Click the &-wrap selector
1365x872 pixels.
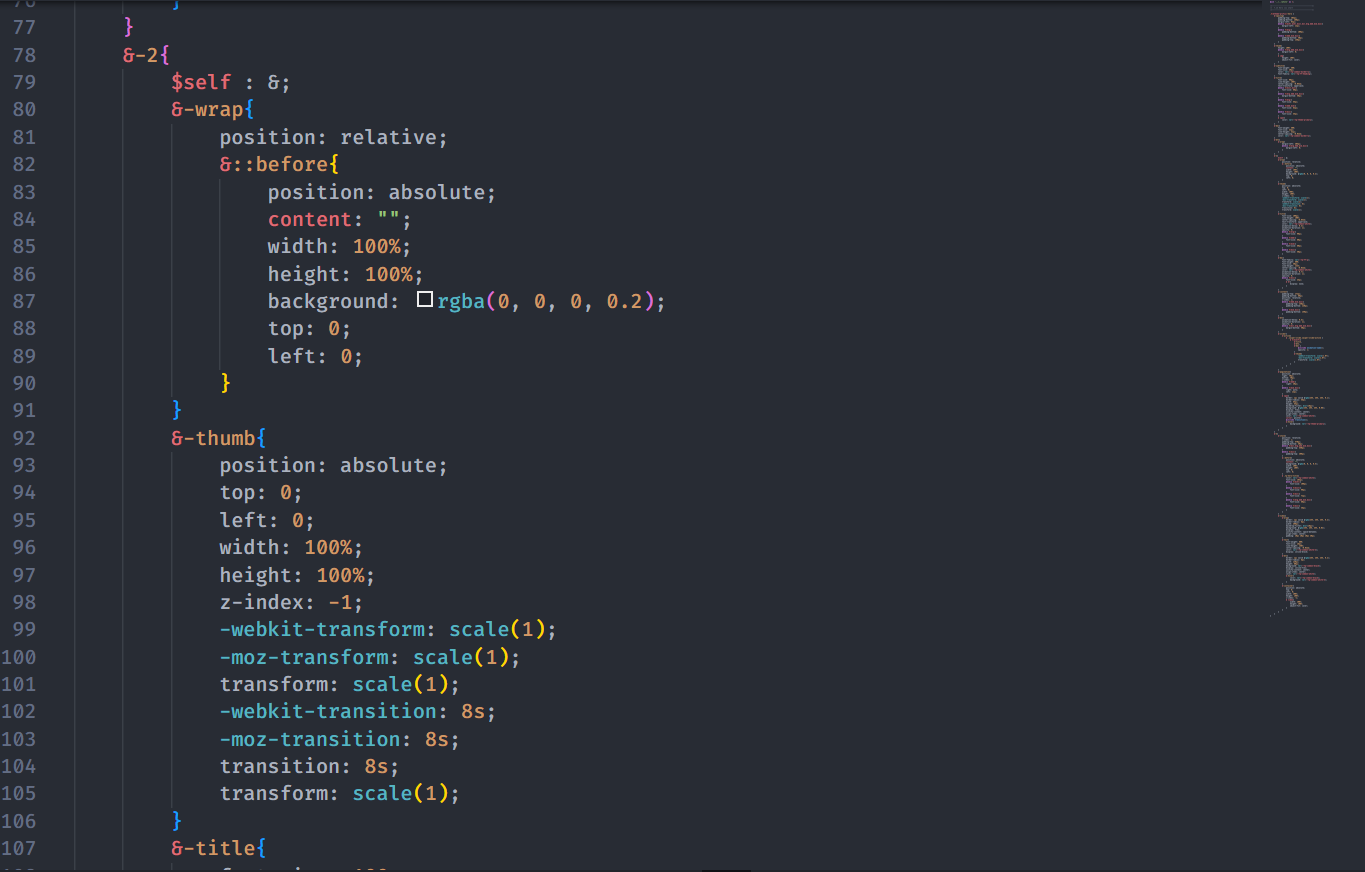tap(206, 109)
